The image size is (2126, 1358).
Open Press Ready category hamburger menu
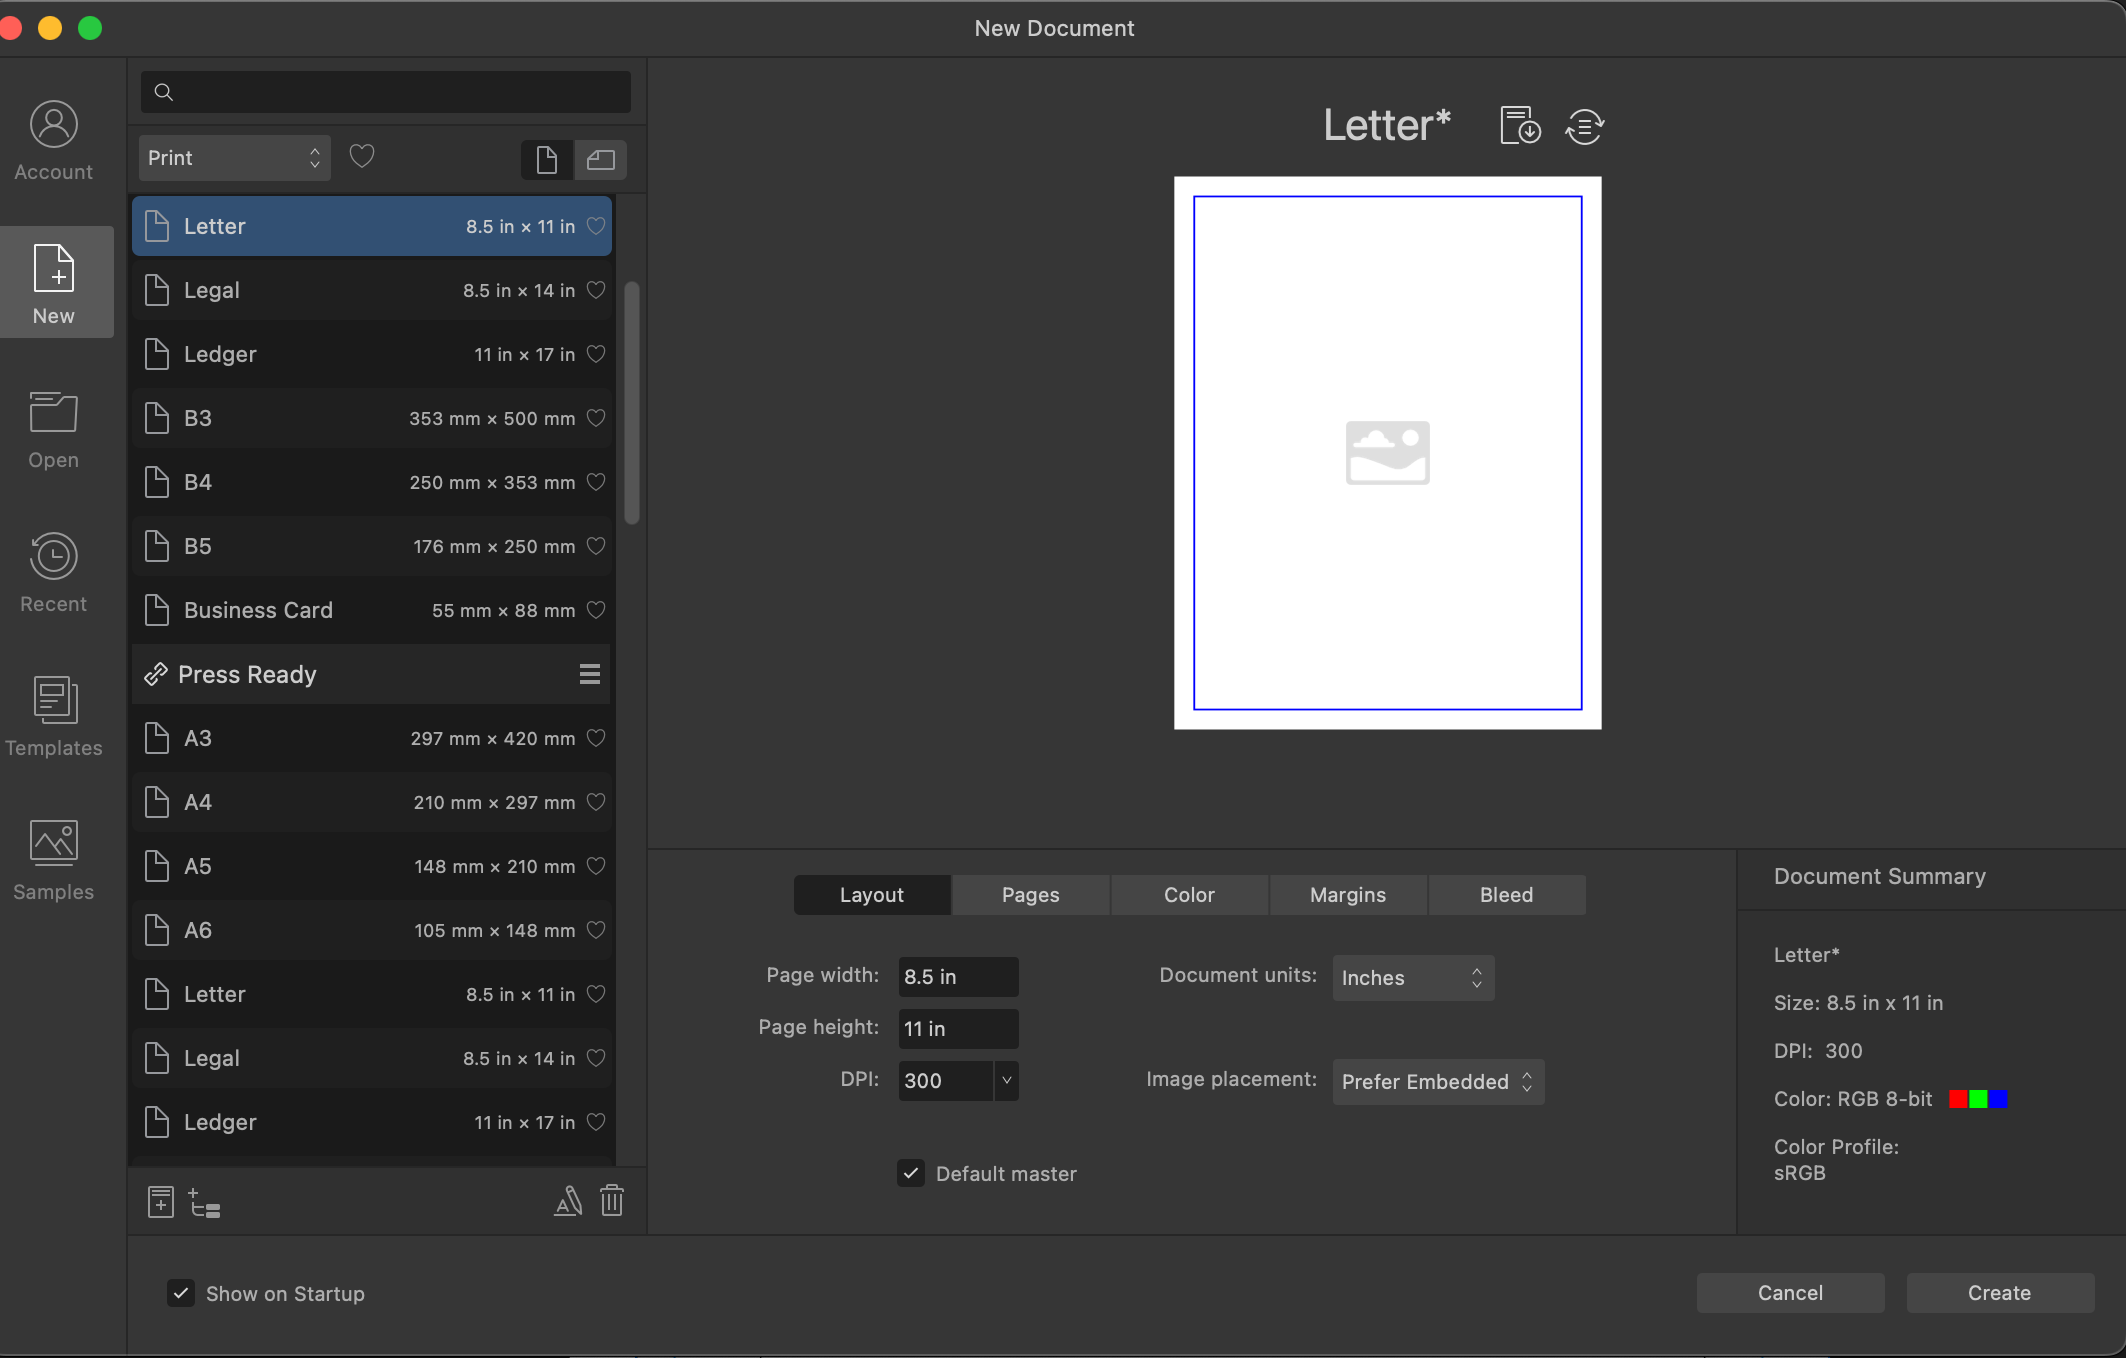(590, 674)
